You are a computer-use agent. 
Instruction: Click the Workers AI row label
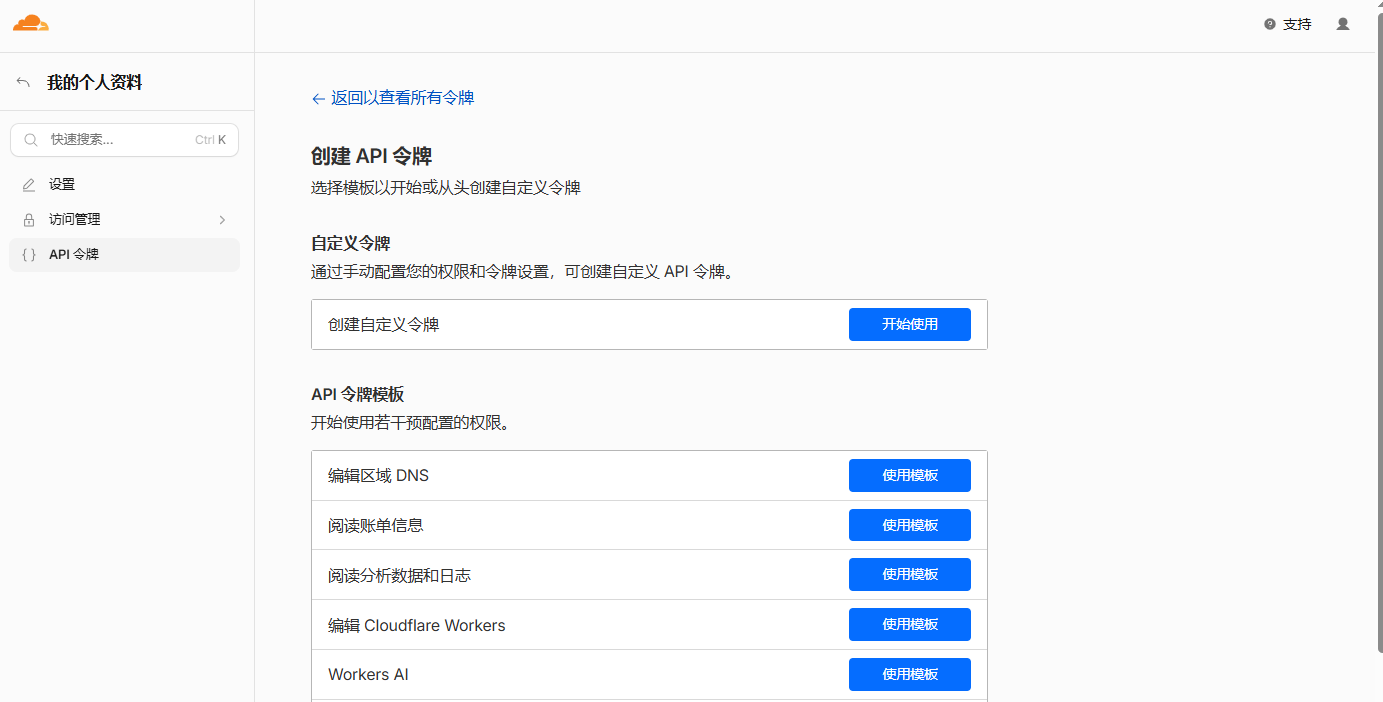coord(368,675)
